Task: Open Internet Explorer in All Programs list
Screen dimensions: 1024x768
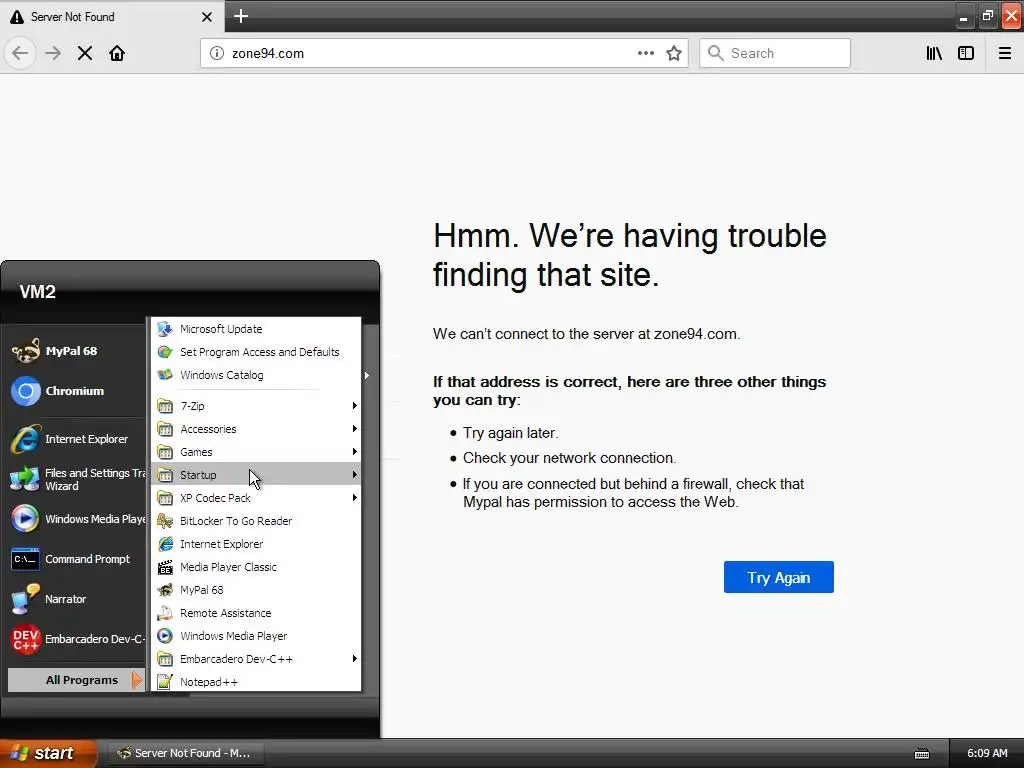Action: pos(256,544)
